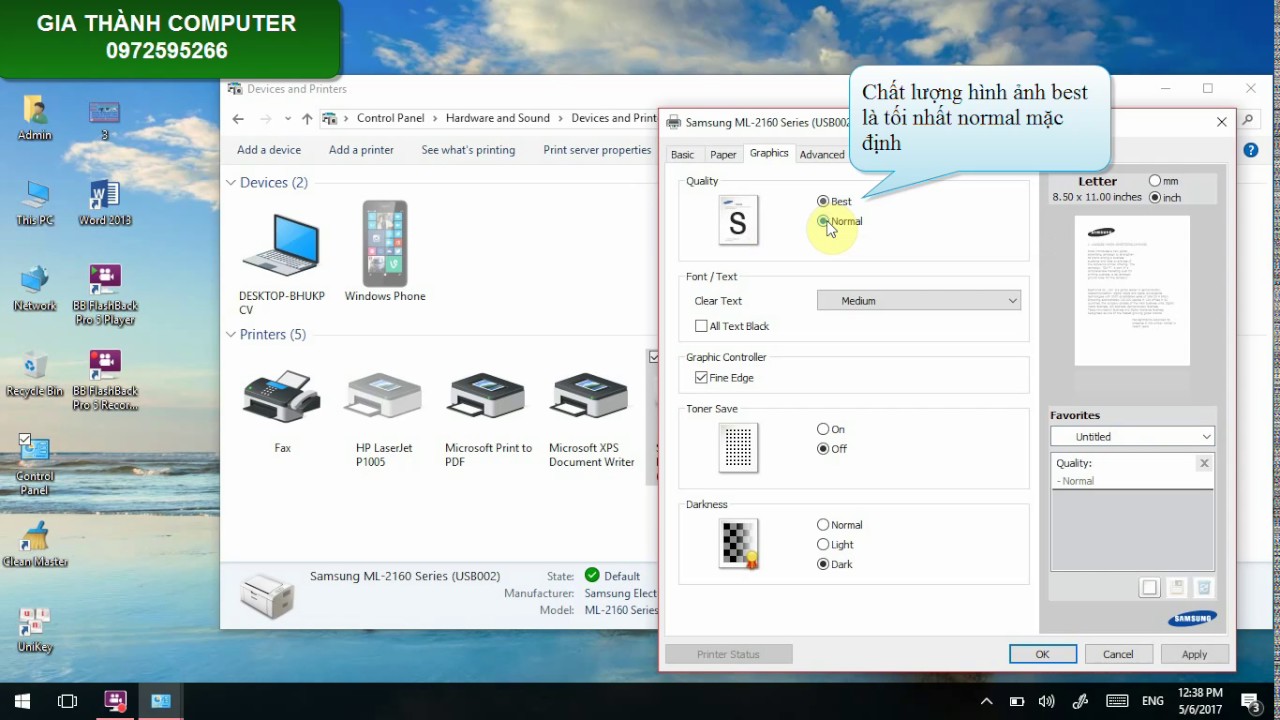The width and height of the screenshot is (1280, 720).
Task: Expand Hardware and Sound breadcrumb chevron
Action: pyautogui.click(x=561, y=118)
